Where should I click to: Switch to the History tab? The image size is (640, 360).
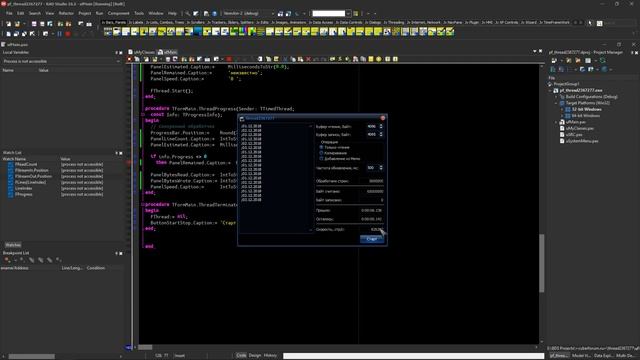270,356
